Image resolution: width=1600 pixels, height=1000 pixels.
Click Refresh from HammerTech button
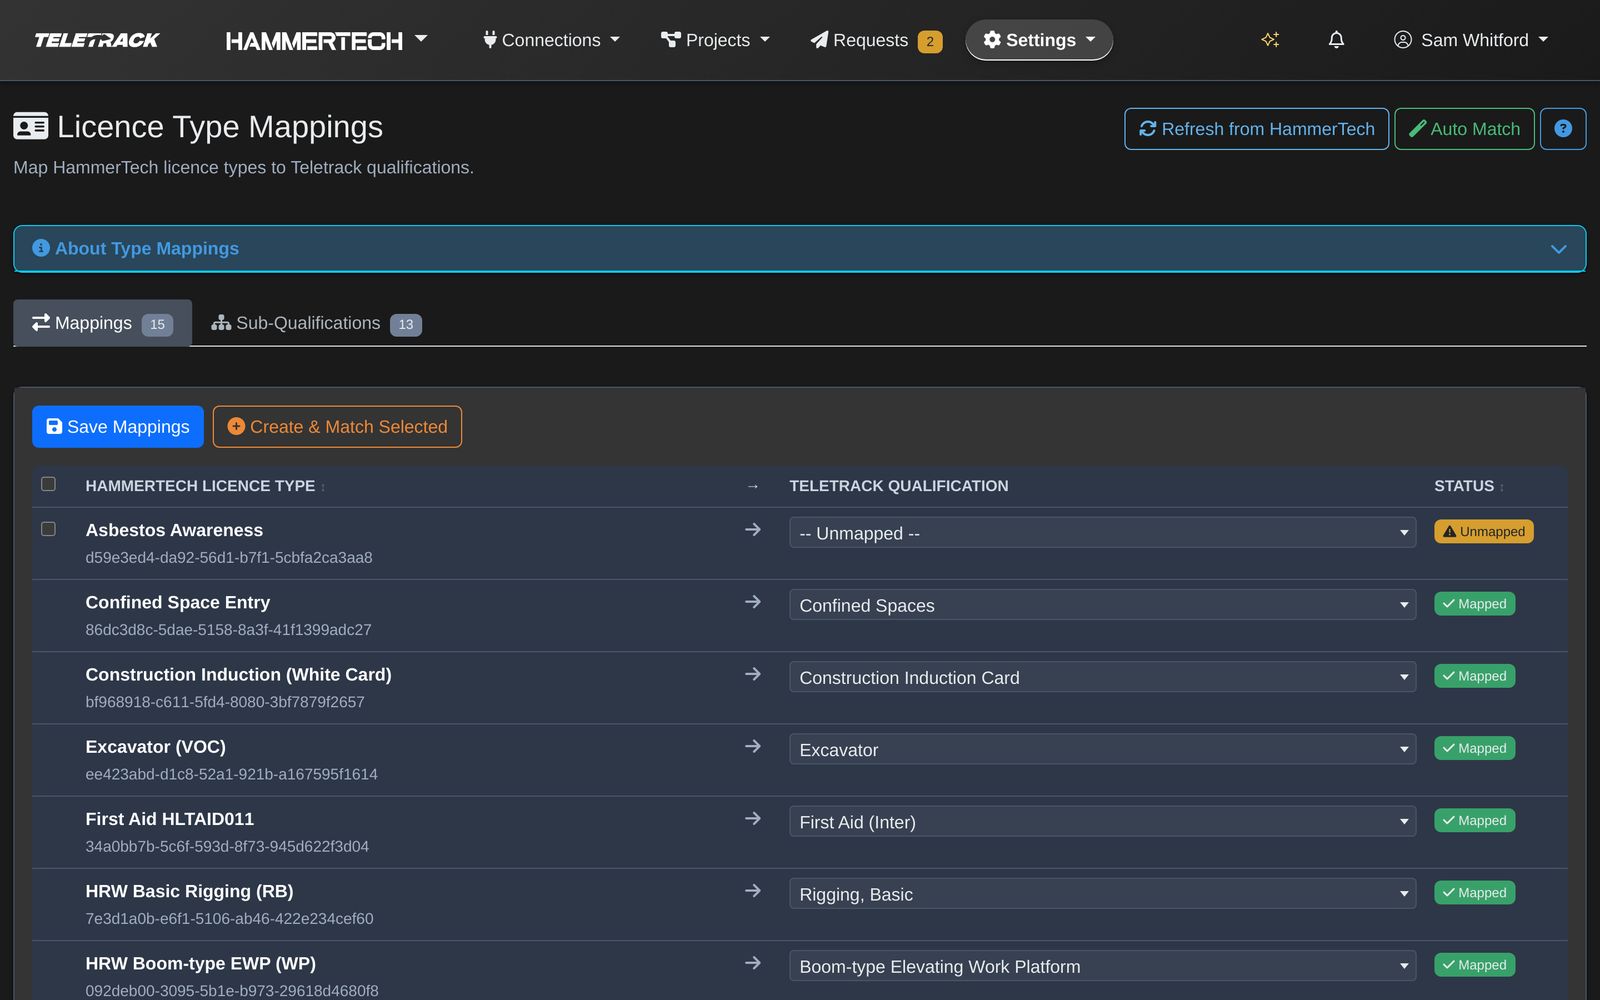tap(1257, 129)
